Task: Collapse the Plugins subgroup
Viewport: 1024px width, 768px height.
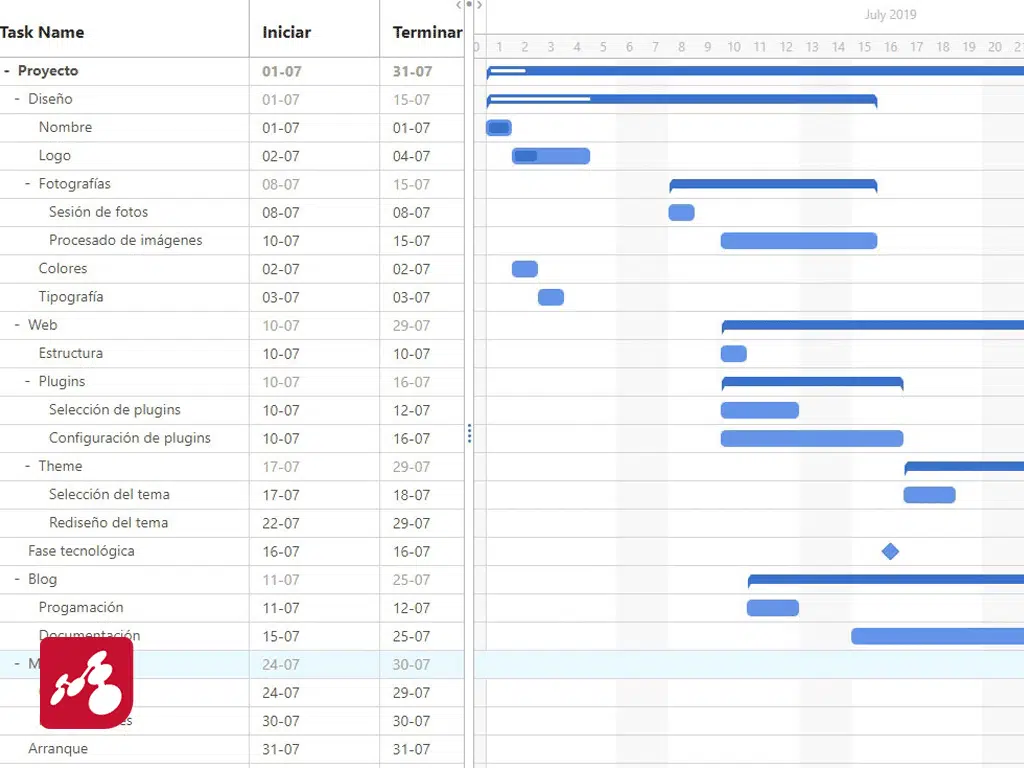Action: click(28, 381)
